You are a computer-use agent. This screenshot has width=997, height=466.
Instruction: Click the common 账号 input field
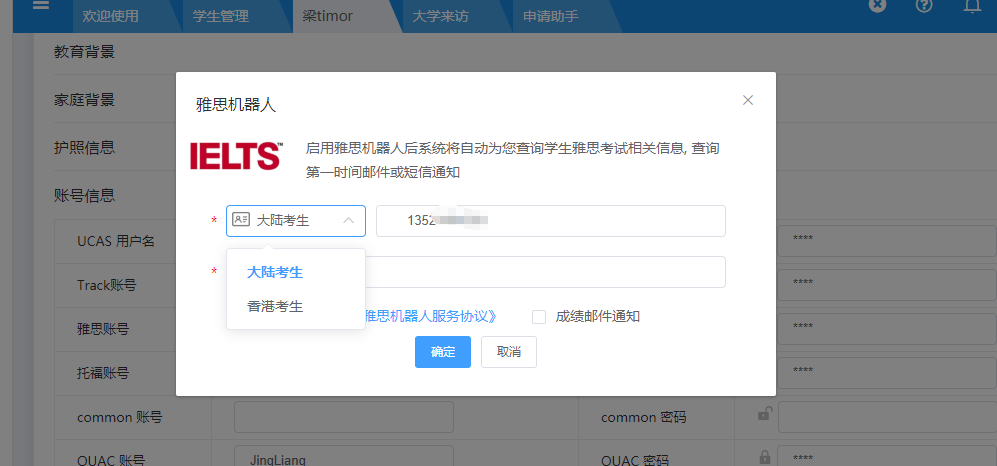[344, 417]
